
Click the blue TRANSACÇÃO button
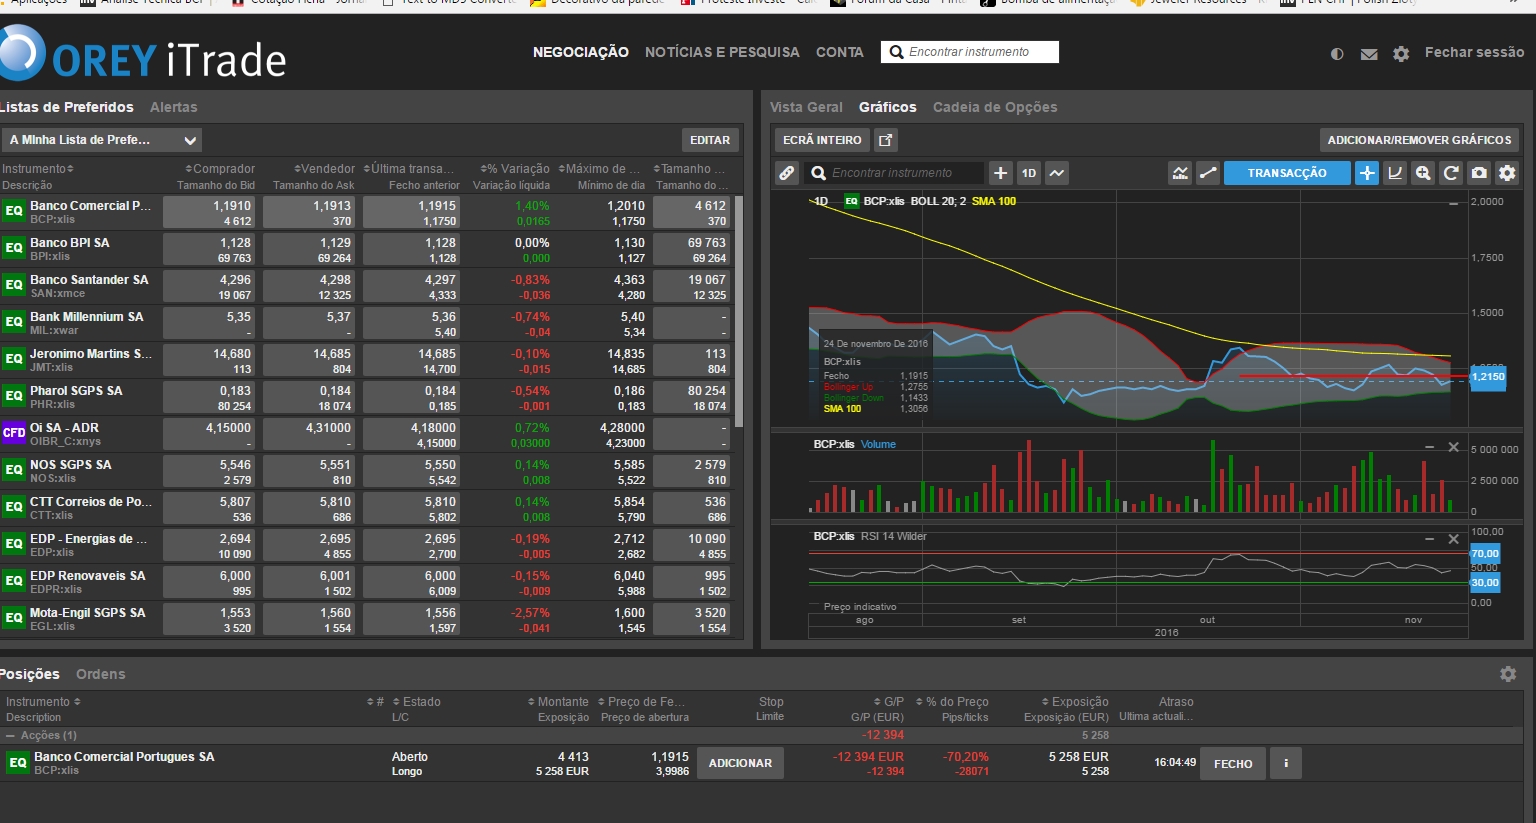[1286, 173]
